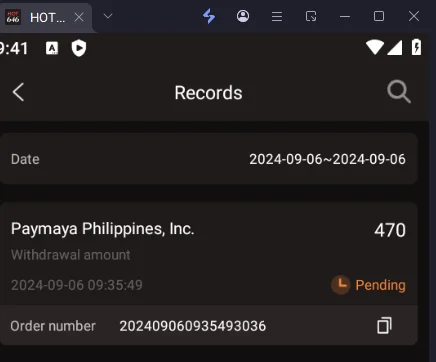Go back using the Records back arrow
Screen dimensions: 436x362
point(18,92)
